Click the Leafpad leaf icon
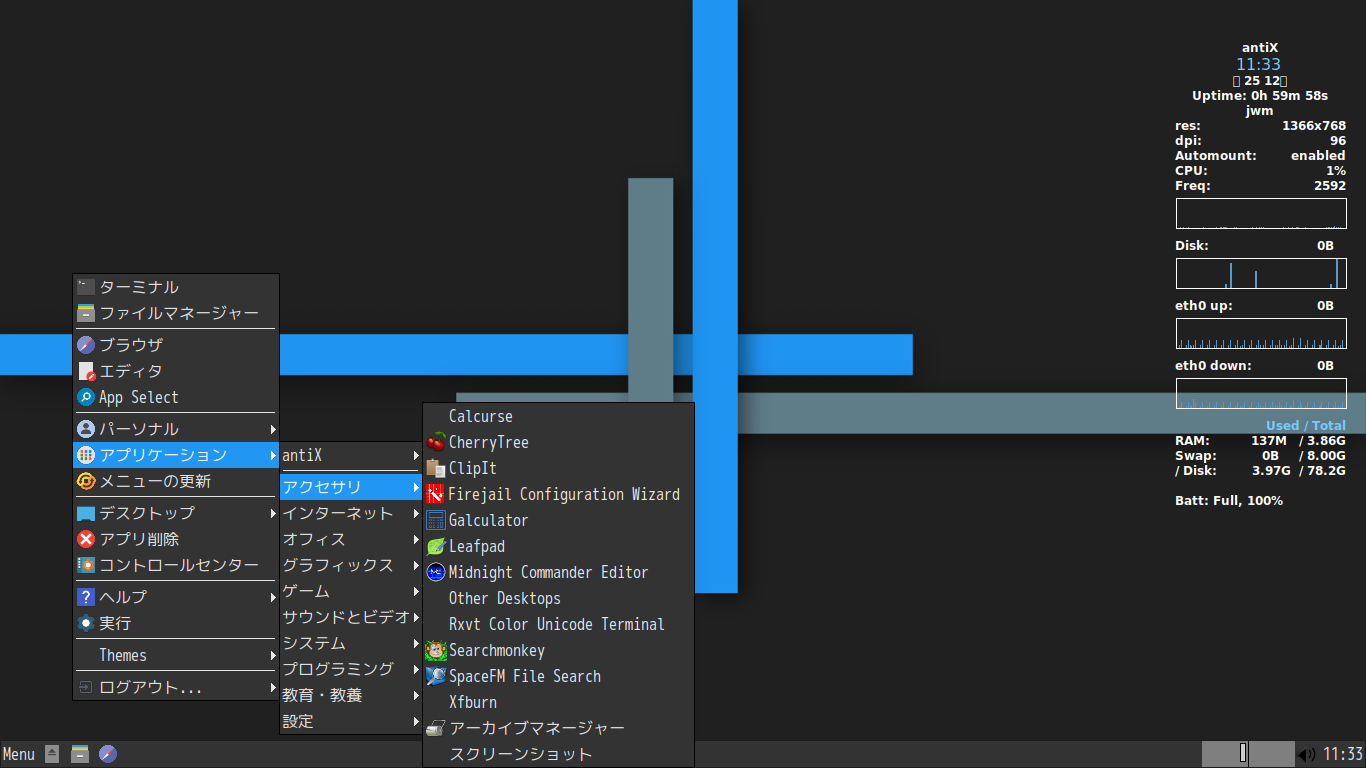 [x=436, y=546]
